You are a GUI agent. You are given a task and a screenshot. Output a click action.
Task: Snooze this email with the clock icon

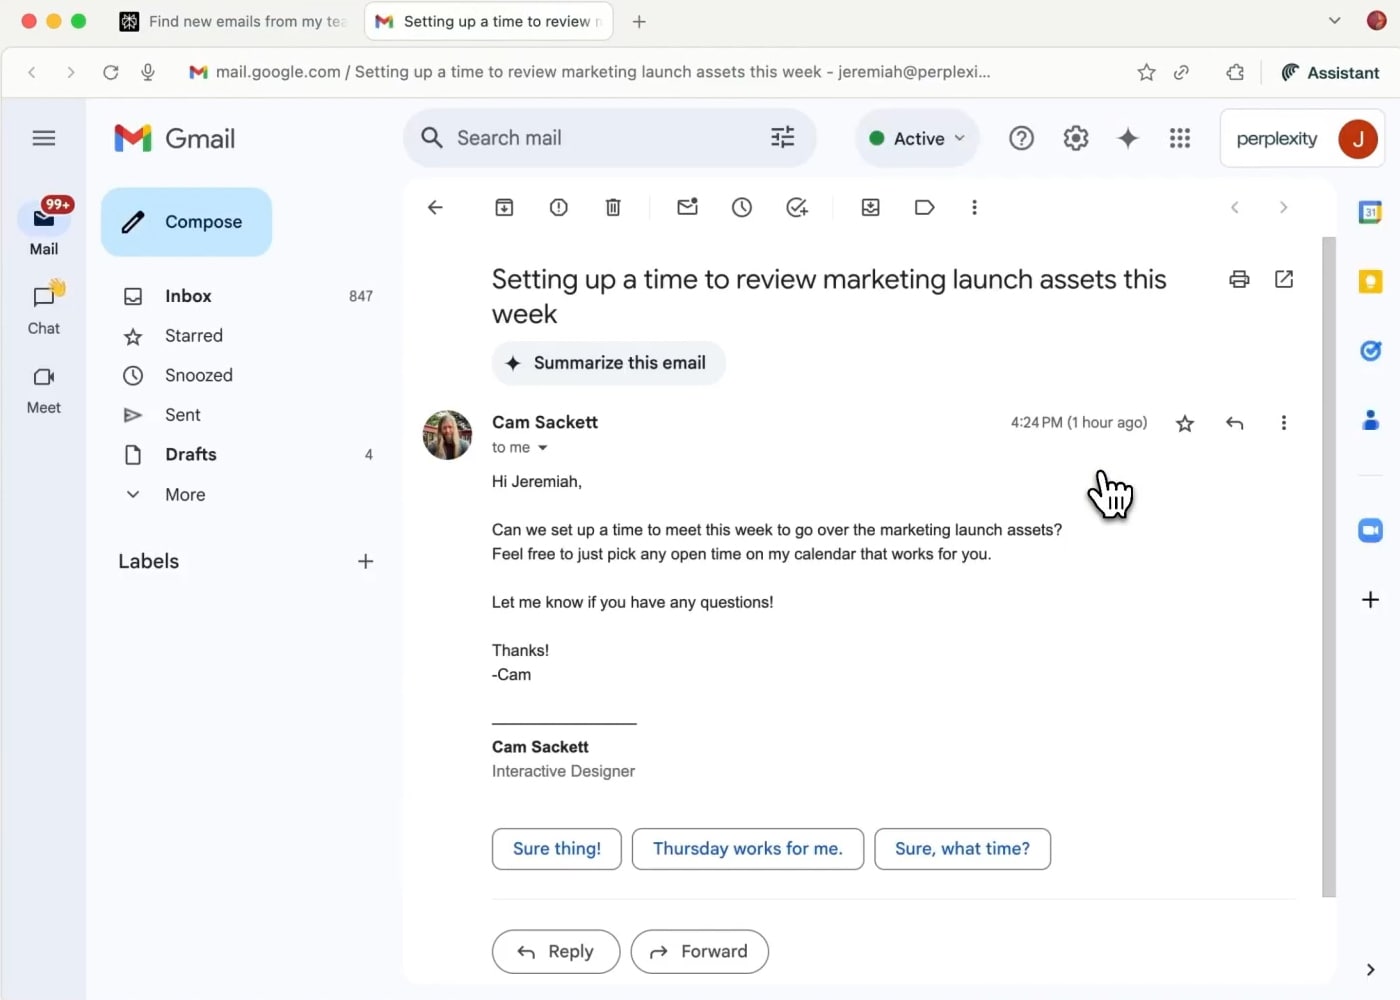(x=742, y=208)
